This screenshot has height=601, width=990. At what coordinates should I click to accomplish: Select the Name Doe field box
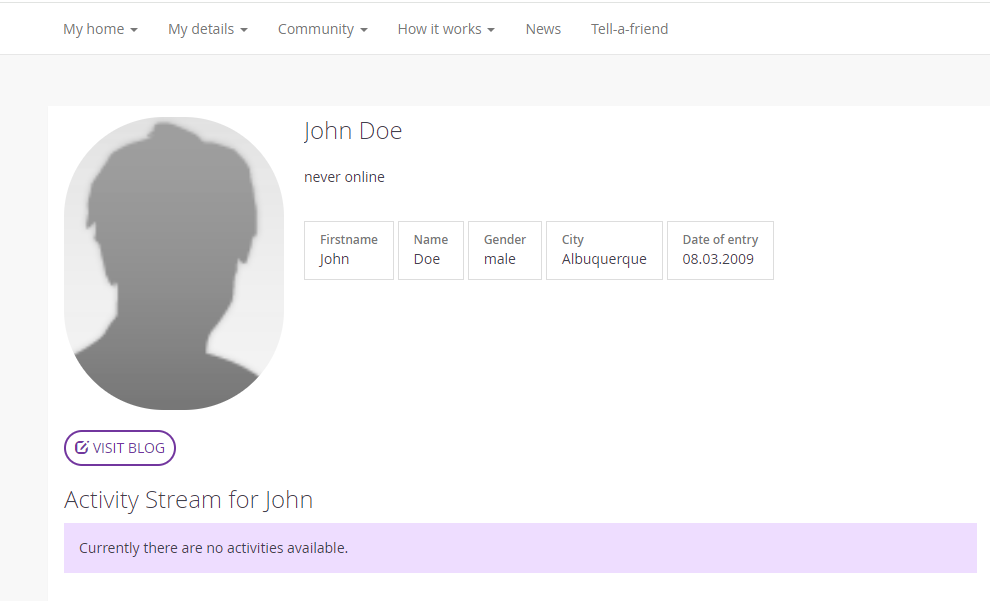(x=431, y=250)
